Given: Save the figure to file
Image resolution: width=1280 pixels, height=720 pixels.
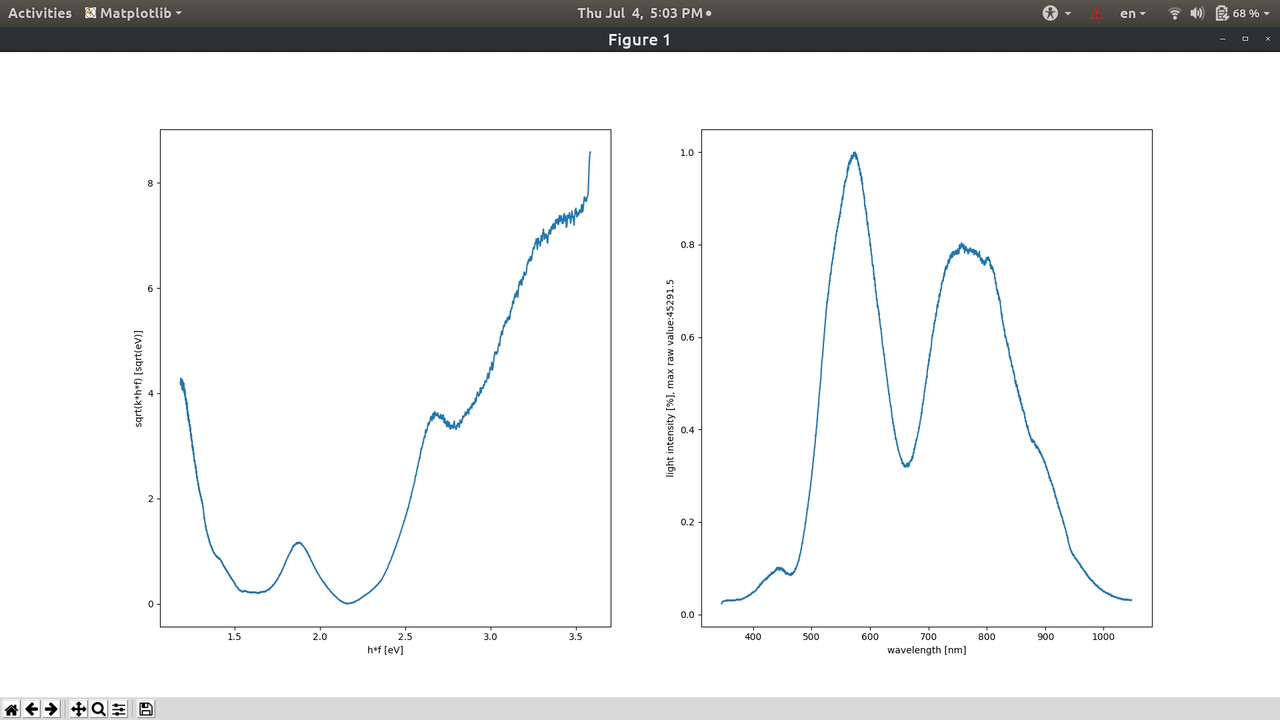Looking at the screenshot, I should tap(146, 709).
